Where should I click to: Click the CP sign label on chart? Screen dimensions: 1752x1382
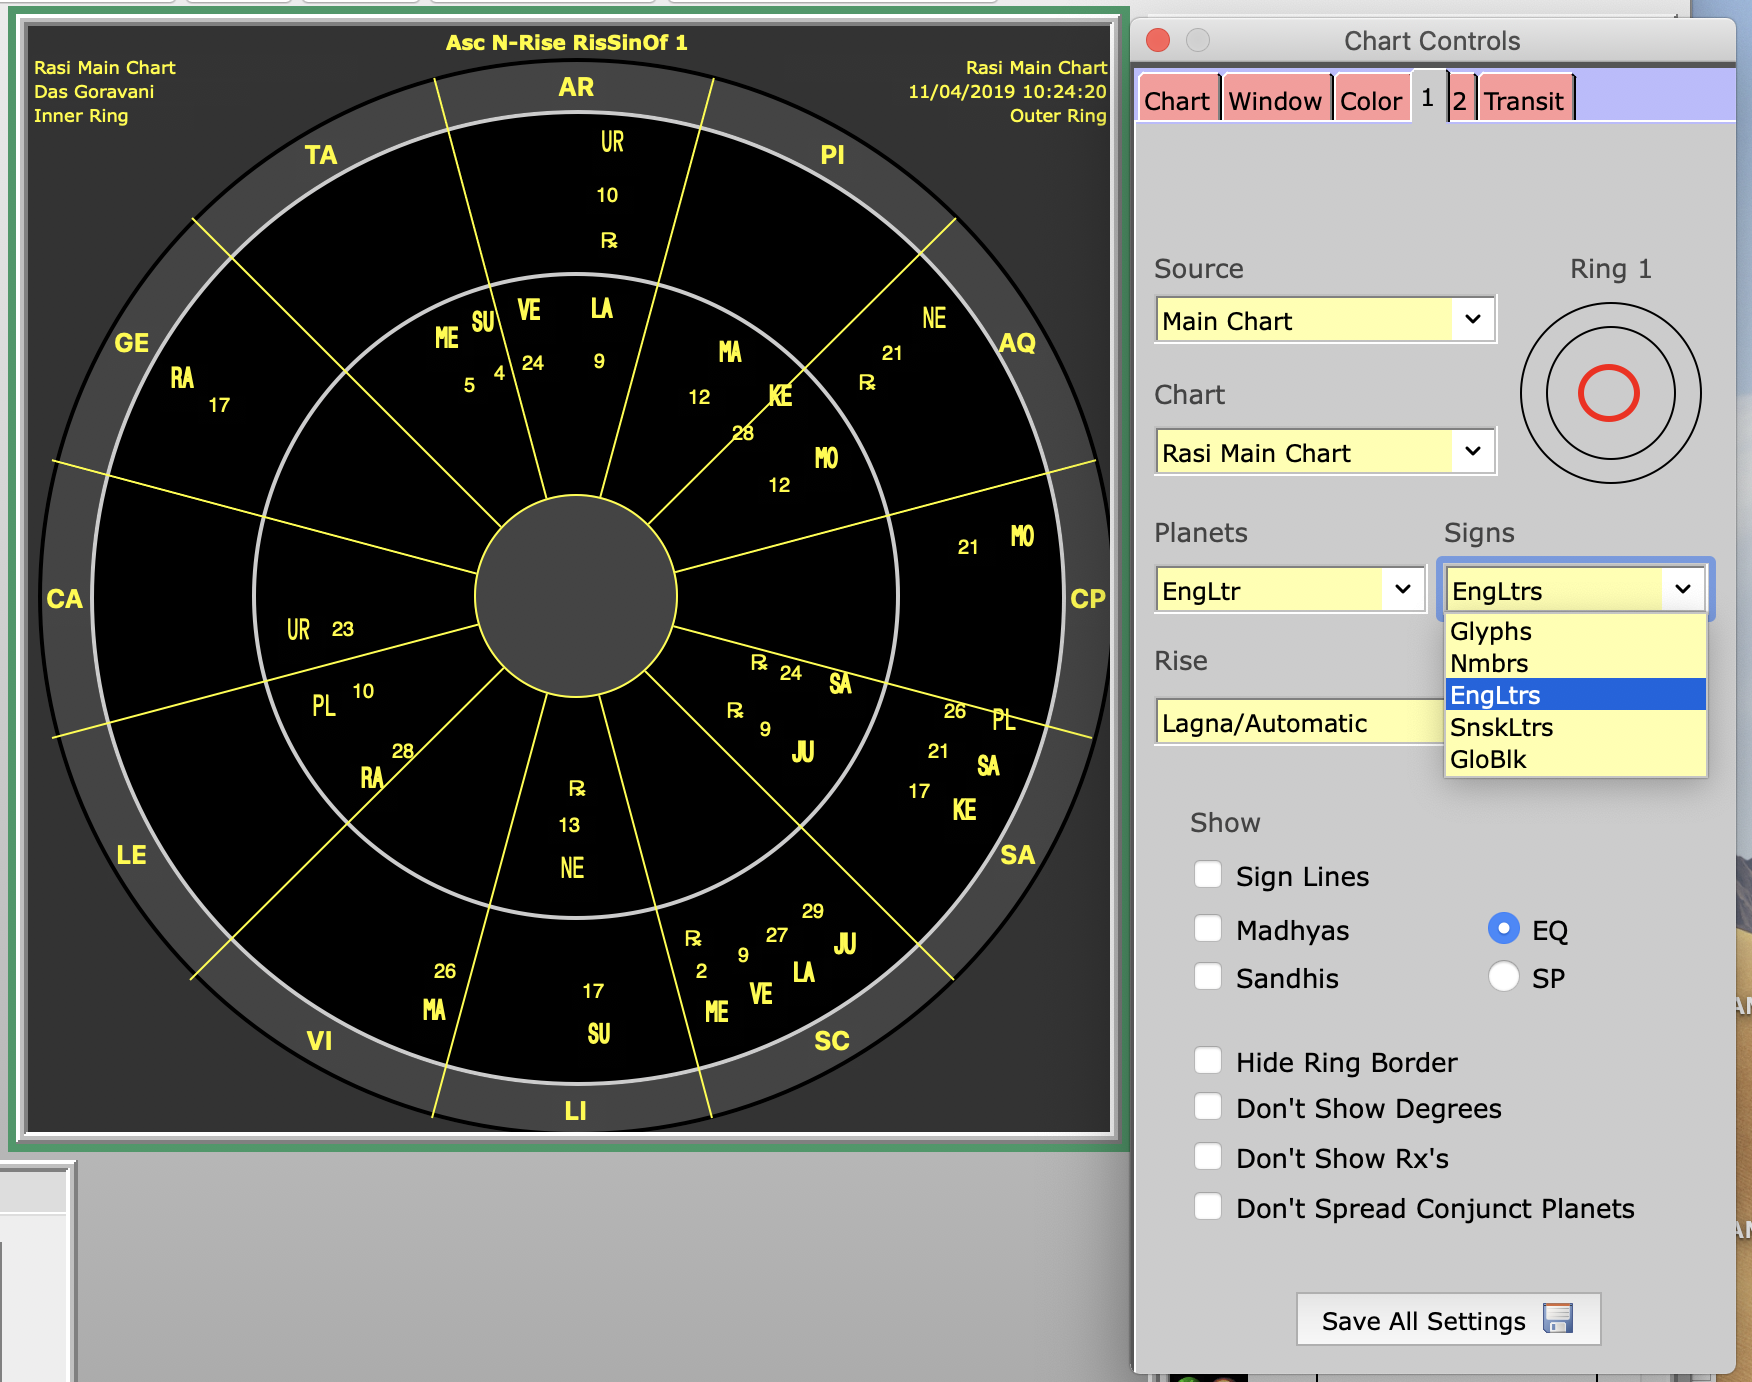[x=1087, y=599]
